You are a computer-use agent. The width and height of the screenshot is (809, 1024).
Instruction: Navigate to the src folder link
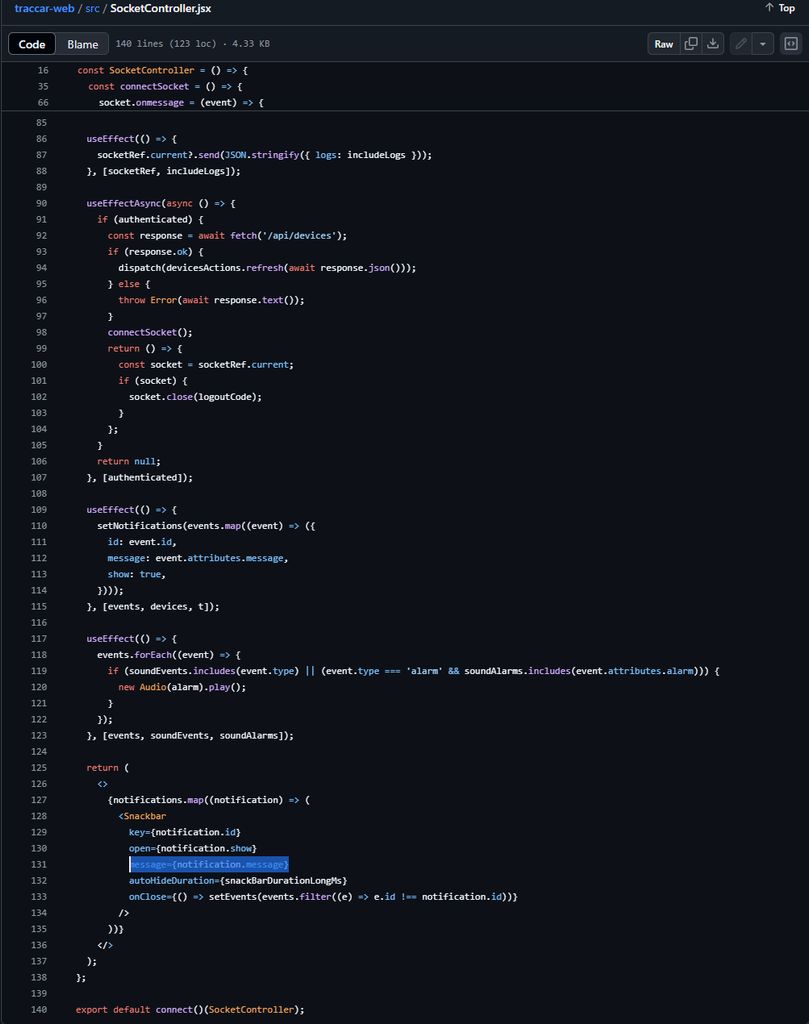tap(92, 8)
